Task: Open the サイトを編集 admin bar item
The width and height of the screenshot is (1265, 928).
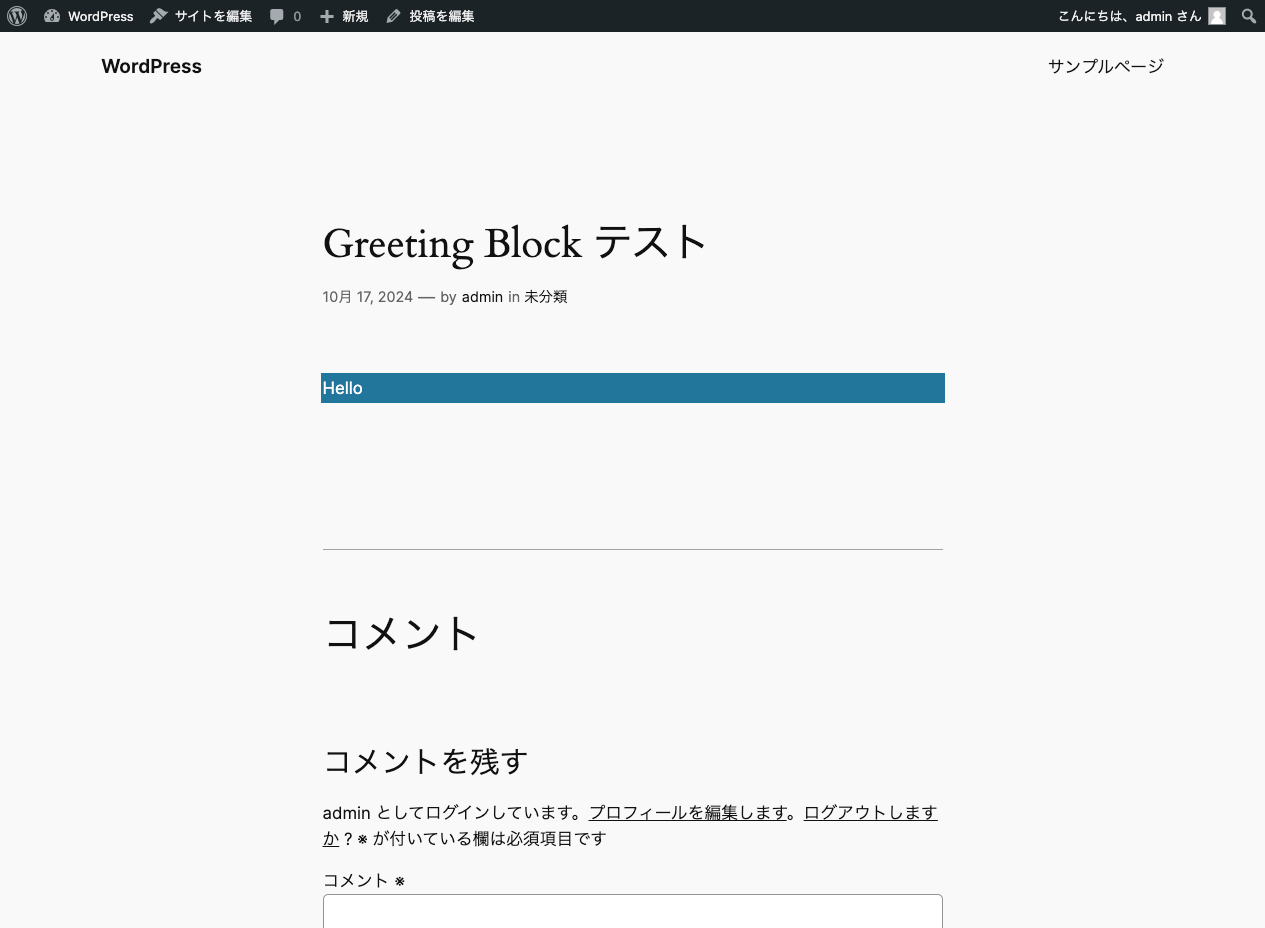Action: coord(201,16)
